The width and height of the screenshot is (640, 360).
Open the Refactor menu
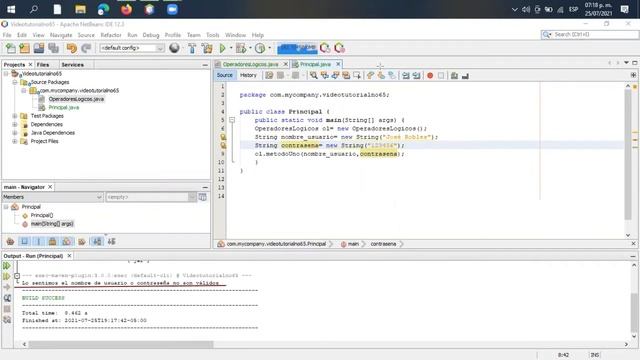pyautogui.click(x=111, y=35)
